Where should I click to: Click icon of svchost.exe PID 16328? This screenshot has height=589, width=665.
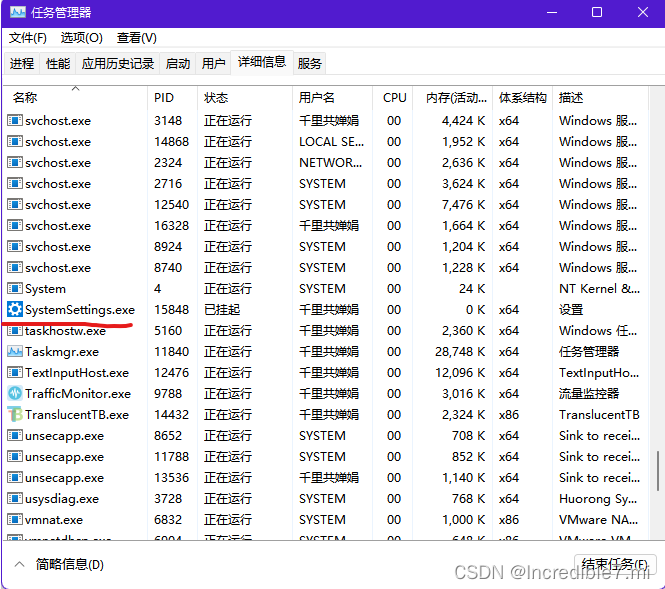(15, 226)
